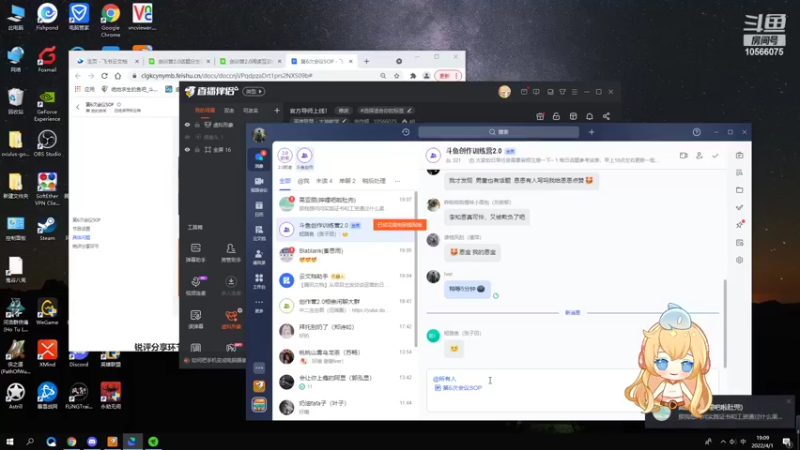Select the @我 filter tab in Feishu
Viewport: 800px width, 450px height.
(303, 181)
